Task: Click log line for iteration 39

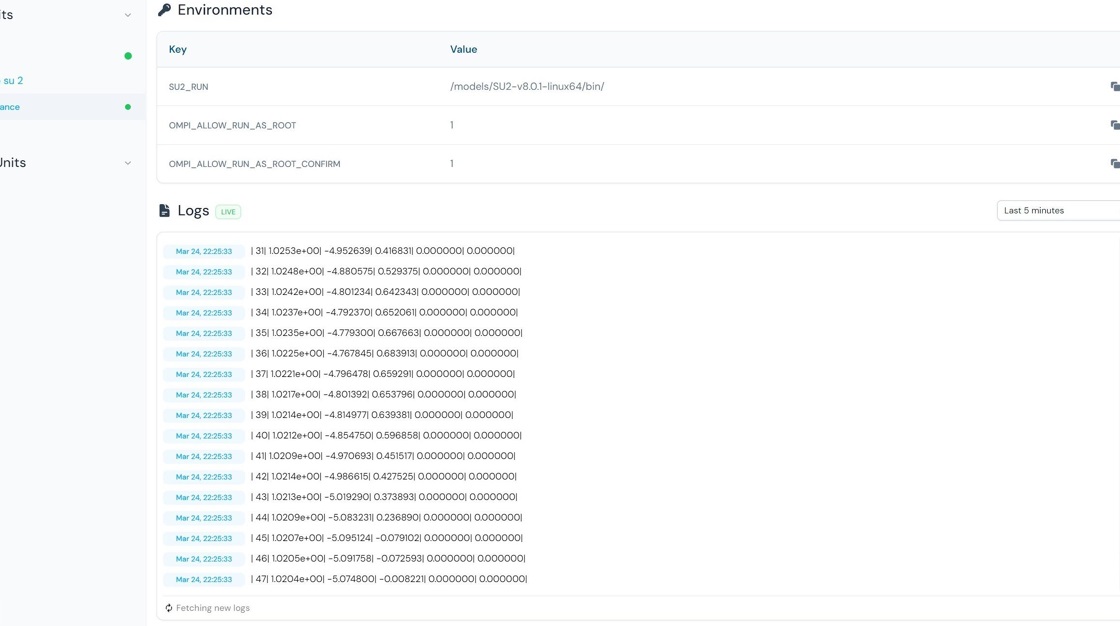Action: [x=382, y=414]
